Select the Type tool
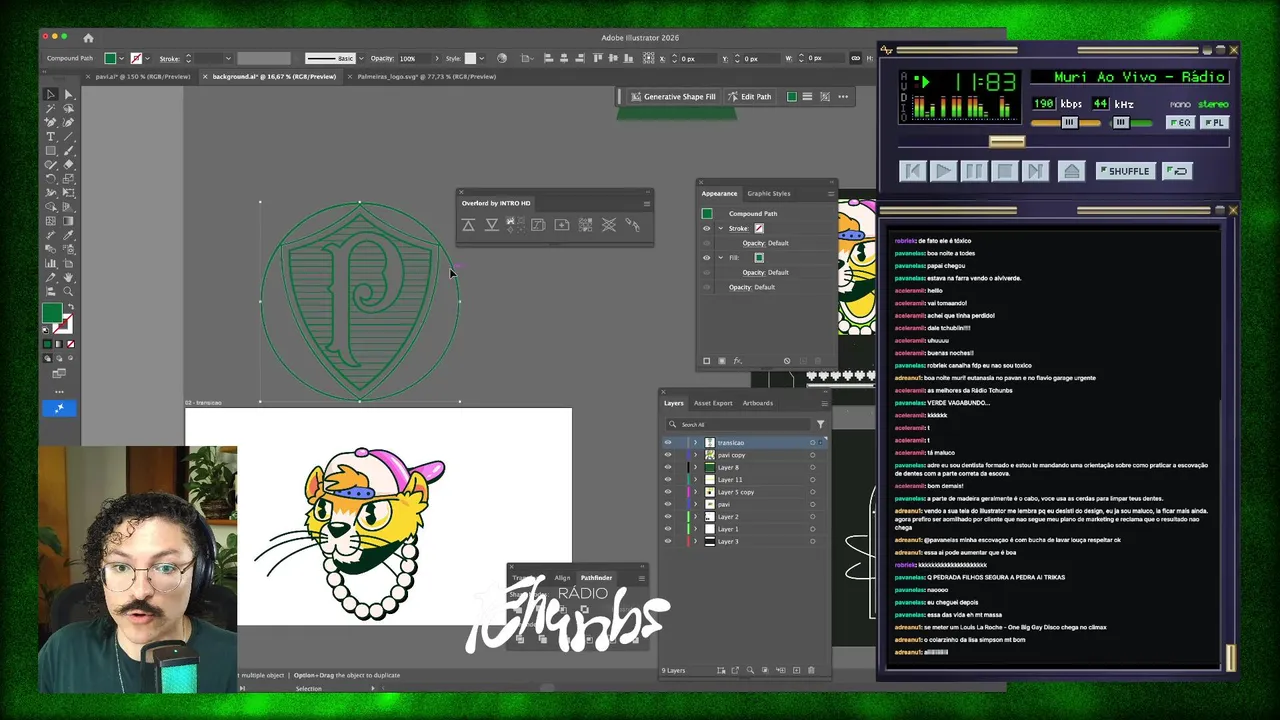The height and width of the screenshot is (720, 1280). pyautogui.click(x=51, y=136)
